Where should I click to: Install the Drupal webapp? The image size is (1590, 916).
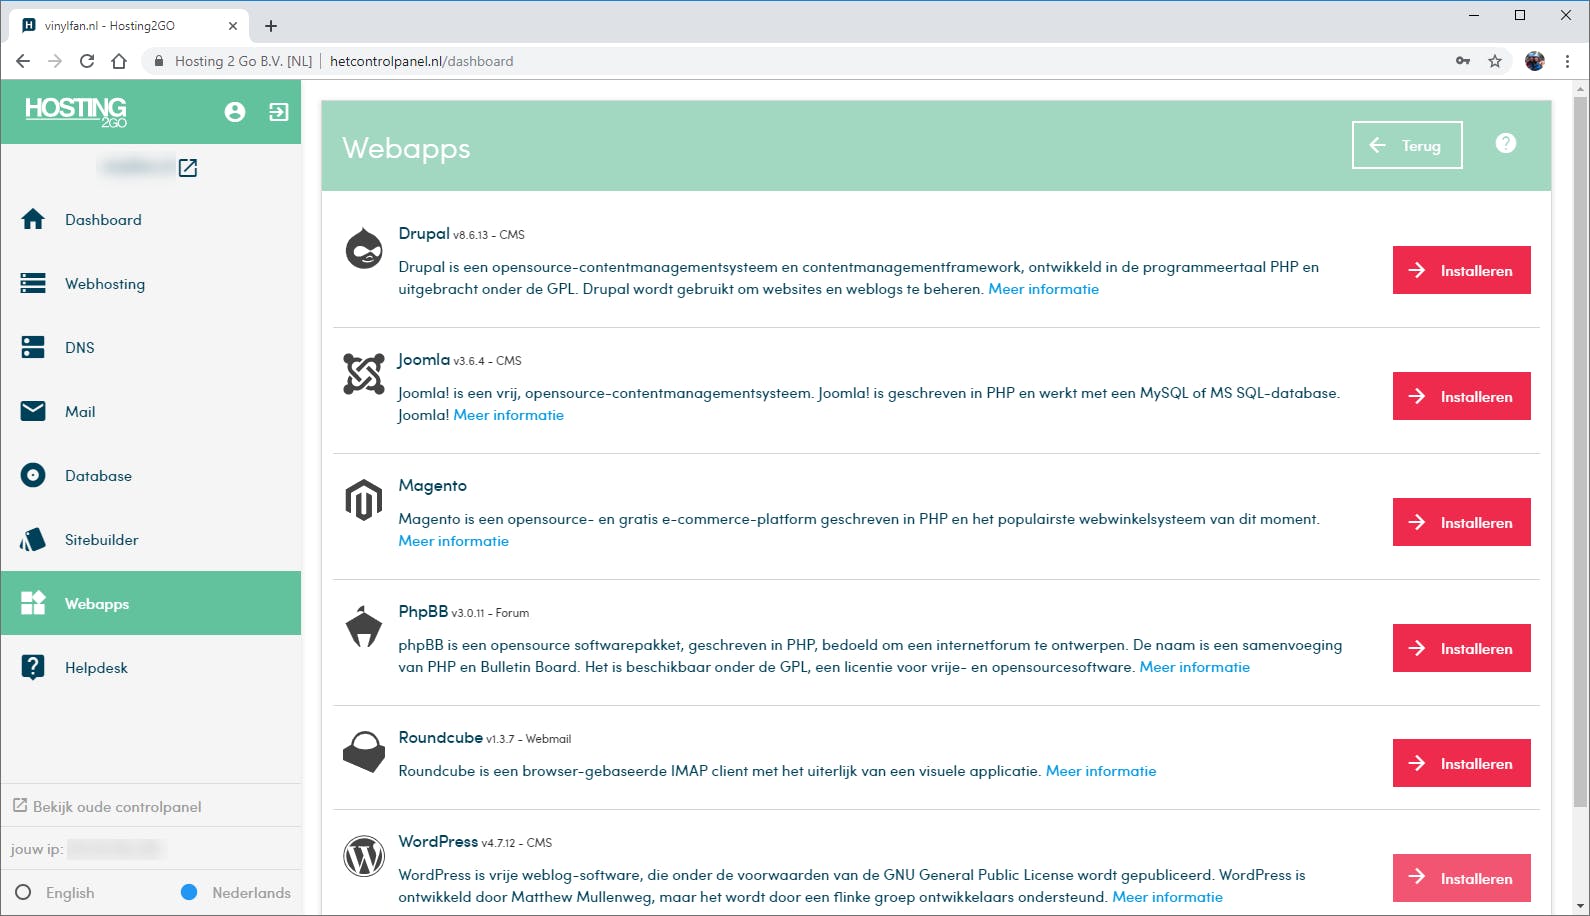point(1461,270)
